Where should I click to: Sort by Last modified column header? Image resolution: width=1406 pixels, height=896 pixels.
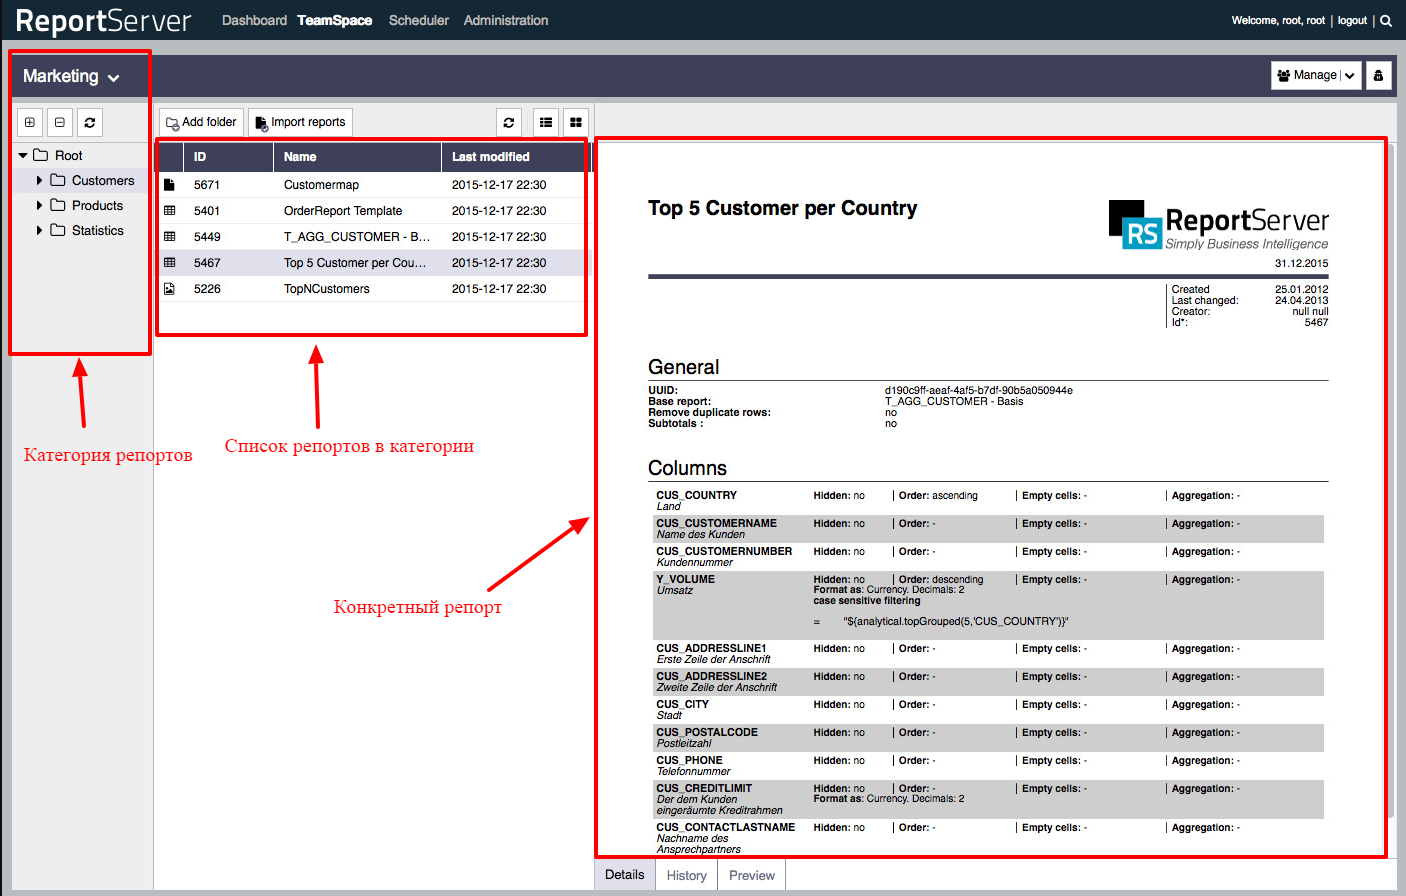(514, 157)
